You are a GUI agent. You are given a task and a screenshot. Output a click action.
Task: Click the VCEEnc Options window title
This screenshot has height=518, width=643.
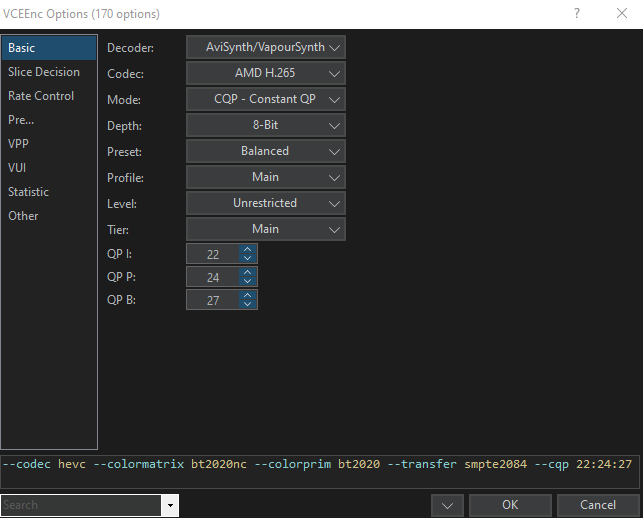81,14
